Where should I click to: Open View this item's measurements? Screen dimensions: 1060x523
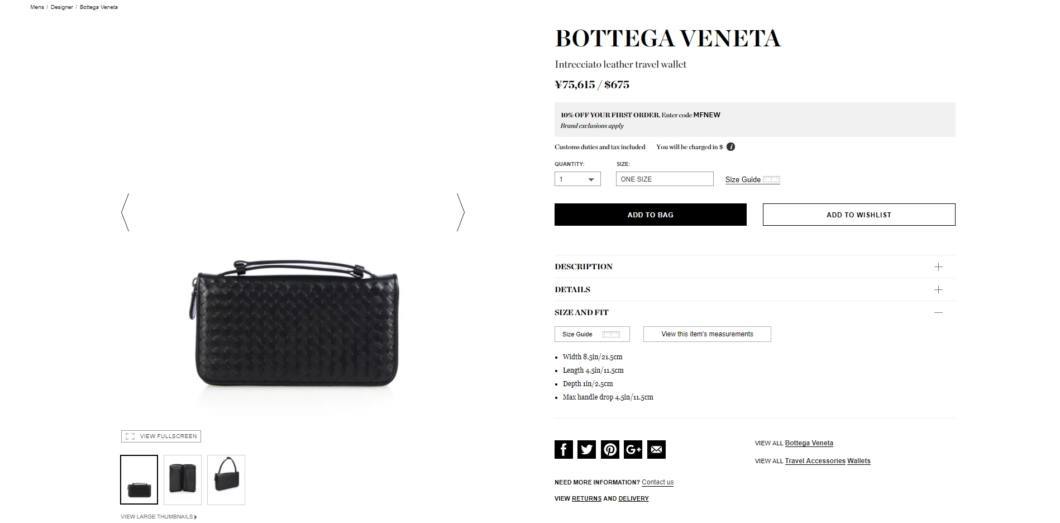coord(707,334)
